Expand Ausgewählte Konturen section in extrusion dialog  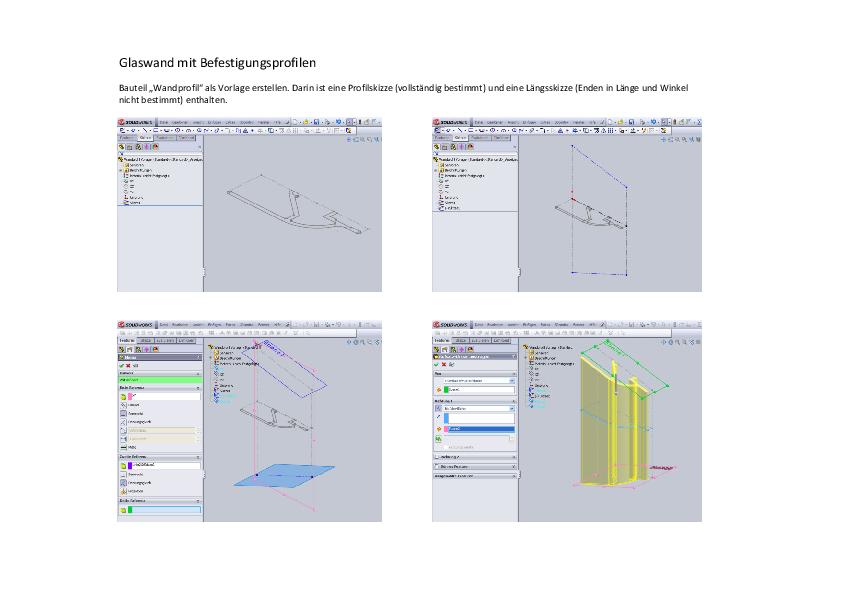[514, 476]
